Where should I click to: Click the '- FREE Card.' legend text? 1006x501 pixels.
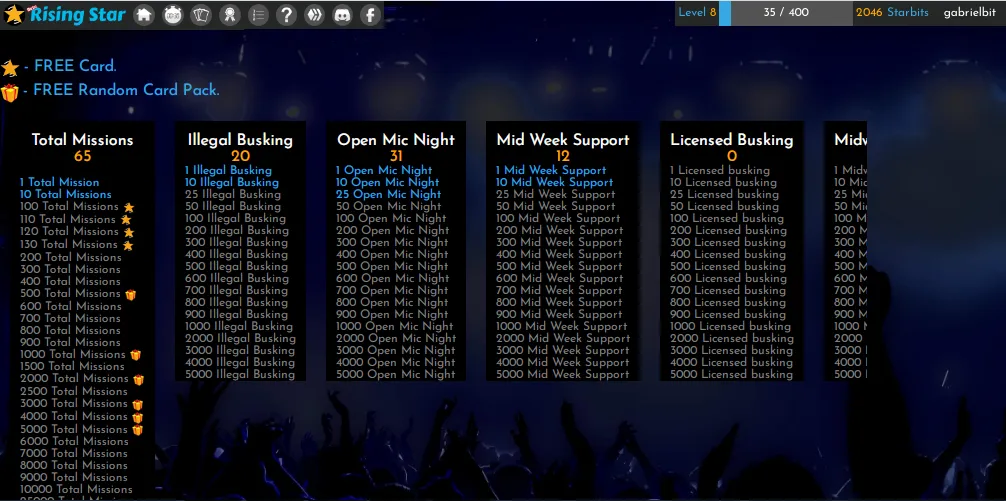click(x=70, y=66)
